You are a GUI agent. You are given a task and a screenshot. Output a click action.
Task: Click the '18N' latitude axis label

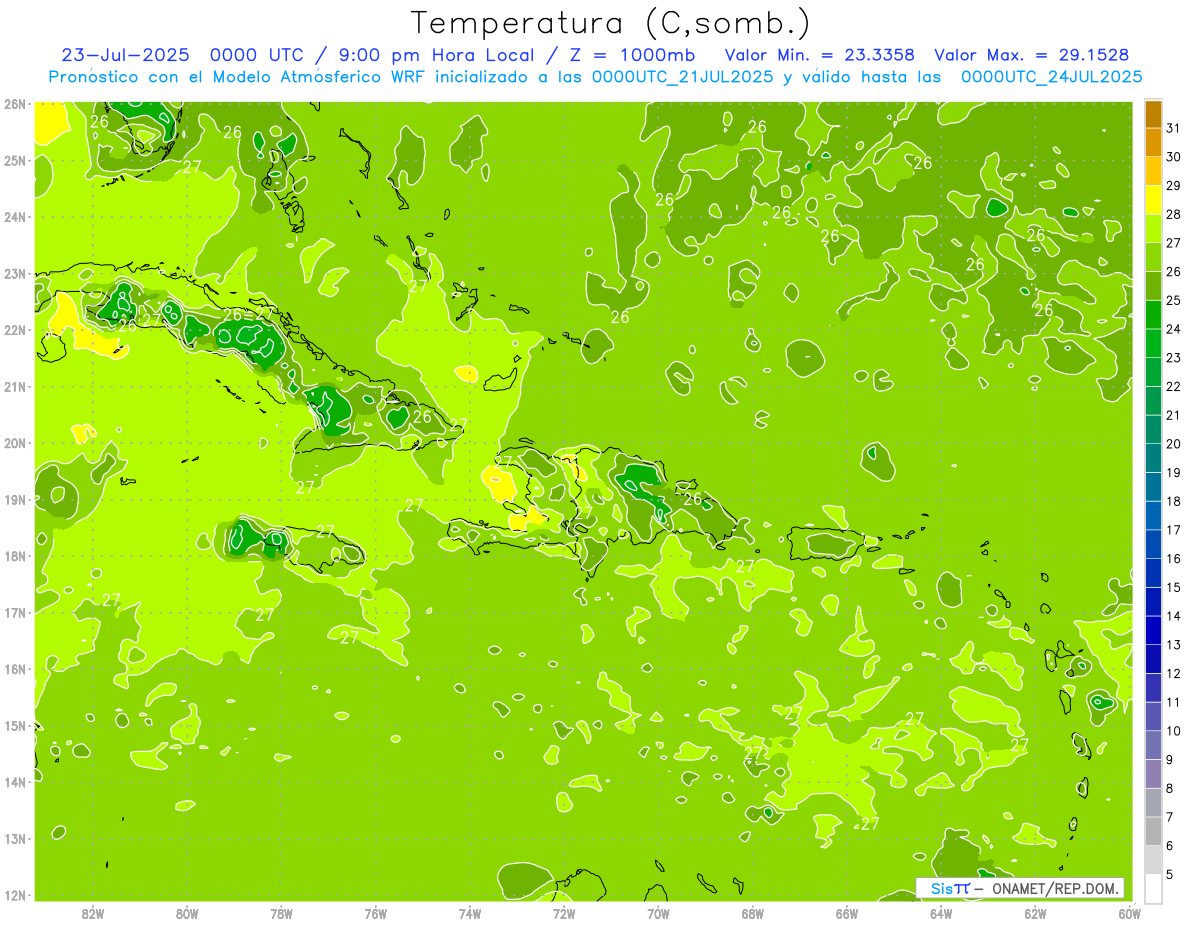(x=14, y=556)
